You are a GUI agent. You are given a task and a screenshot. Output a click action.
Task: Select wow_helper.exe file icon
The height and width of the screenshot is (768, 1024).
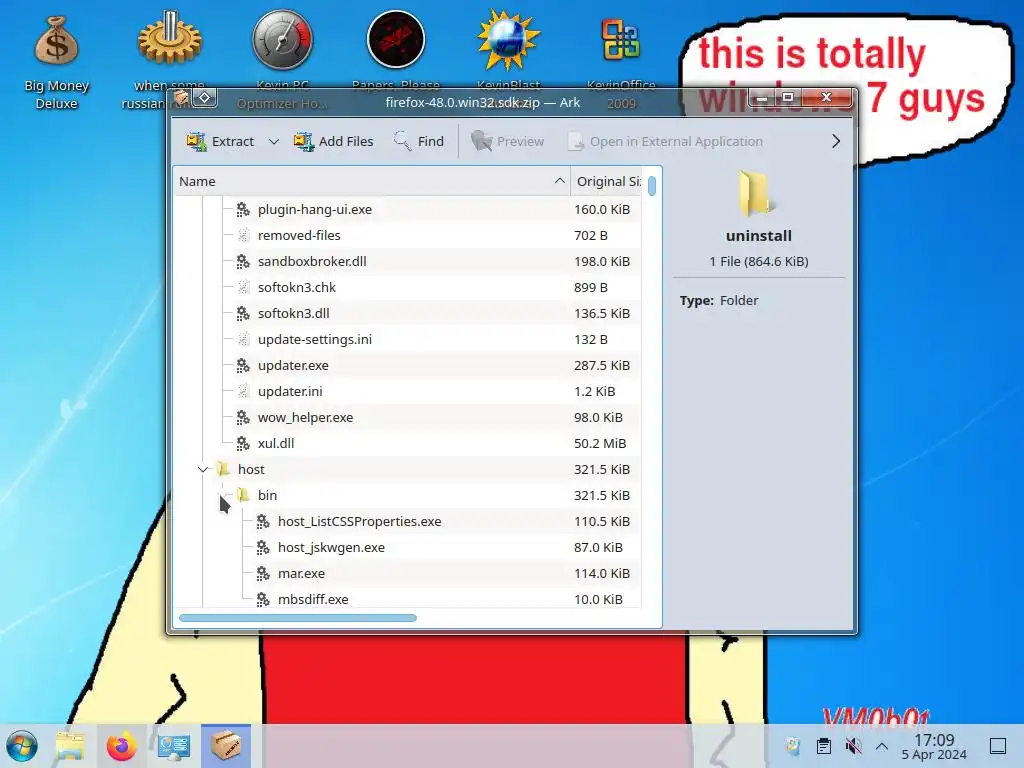[243, 417]
